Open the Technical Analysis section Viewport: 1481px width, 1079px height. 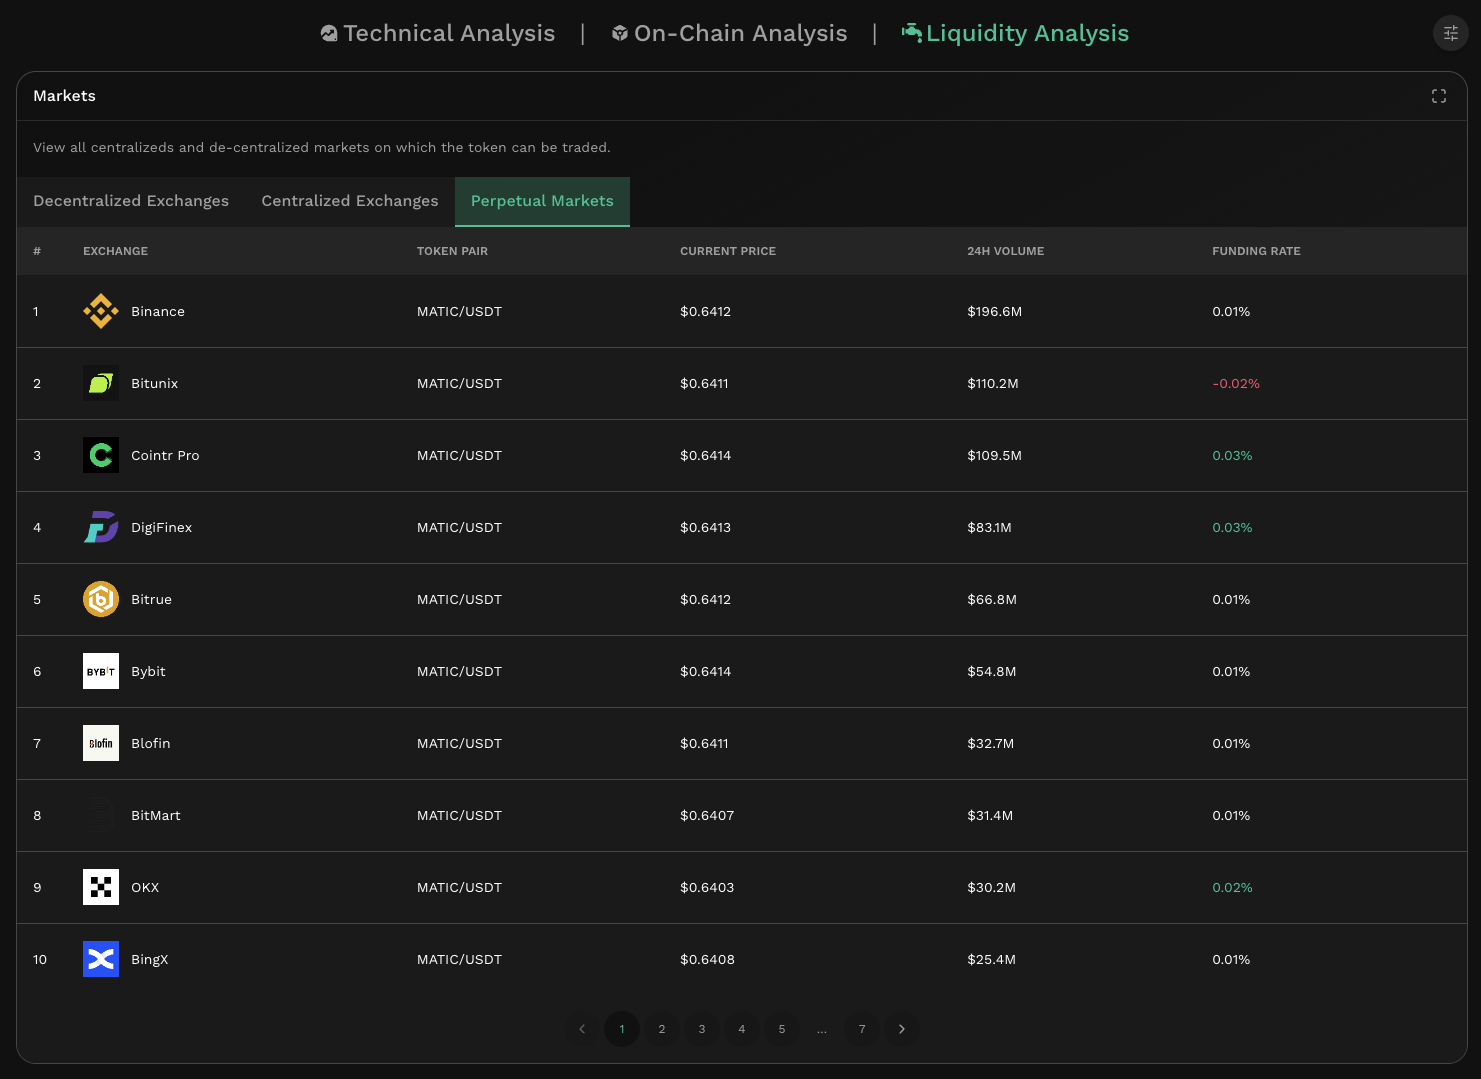tap(437, 33)
